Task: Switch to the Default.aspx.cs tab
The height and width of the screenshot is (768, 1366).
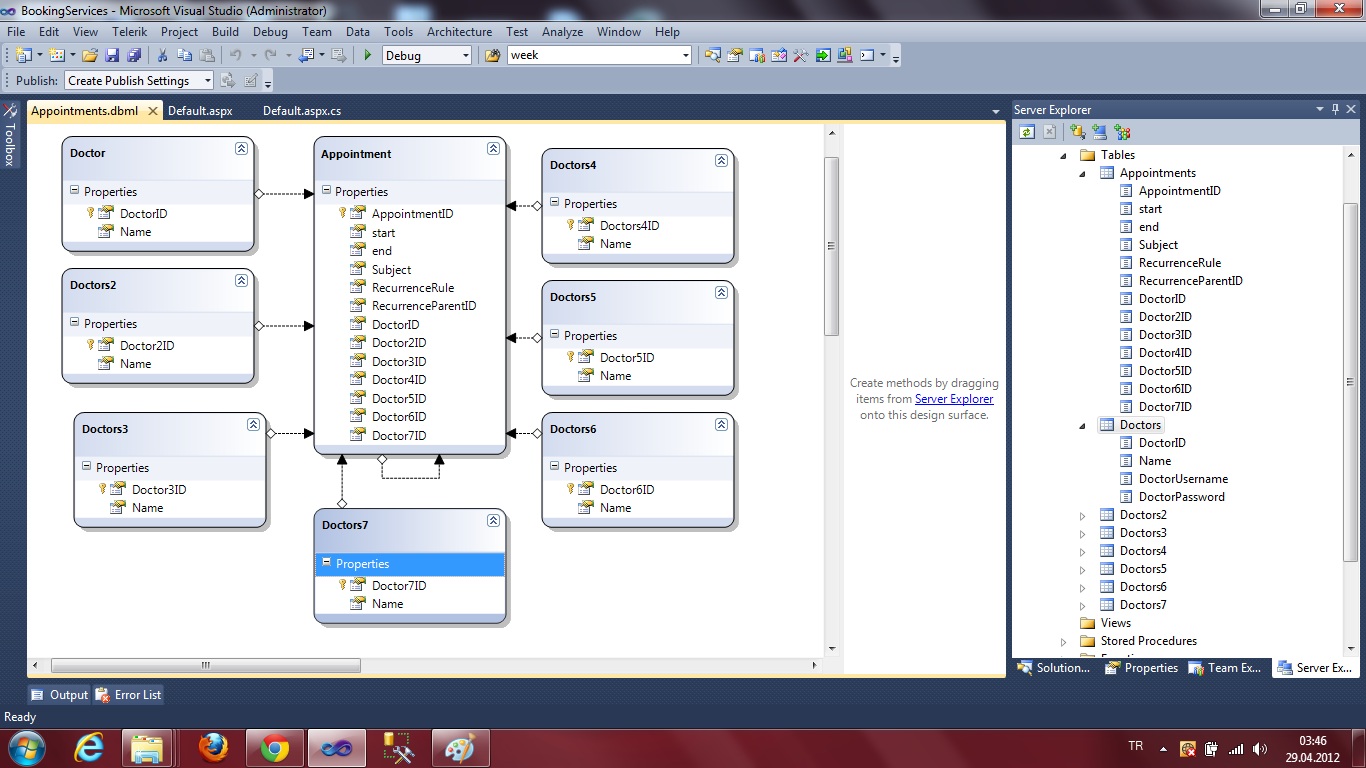Action: point(302,111)
